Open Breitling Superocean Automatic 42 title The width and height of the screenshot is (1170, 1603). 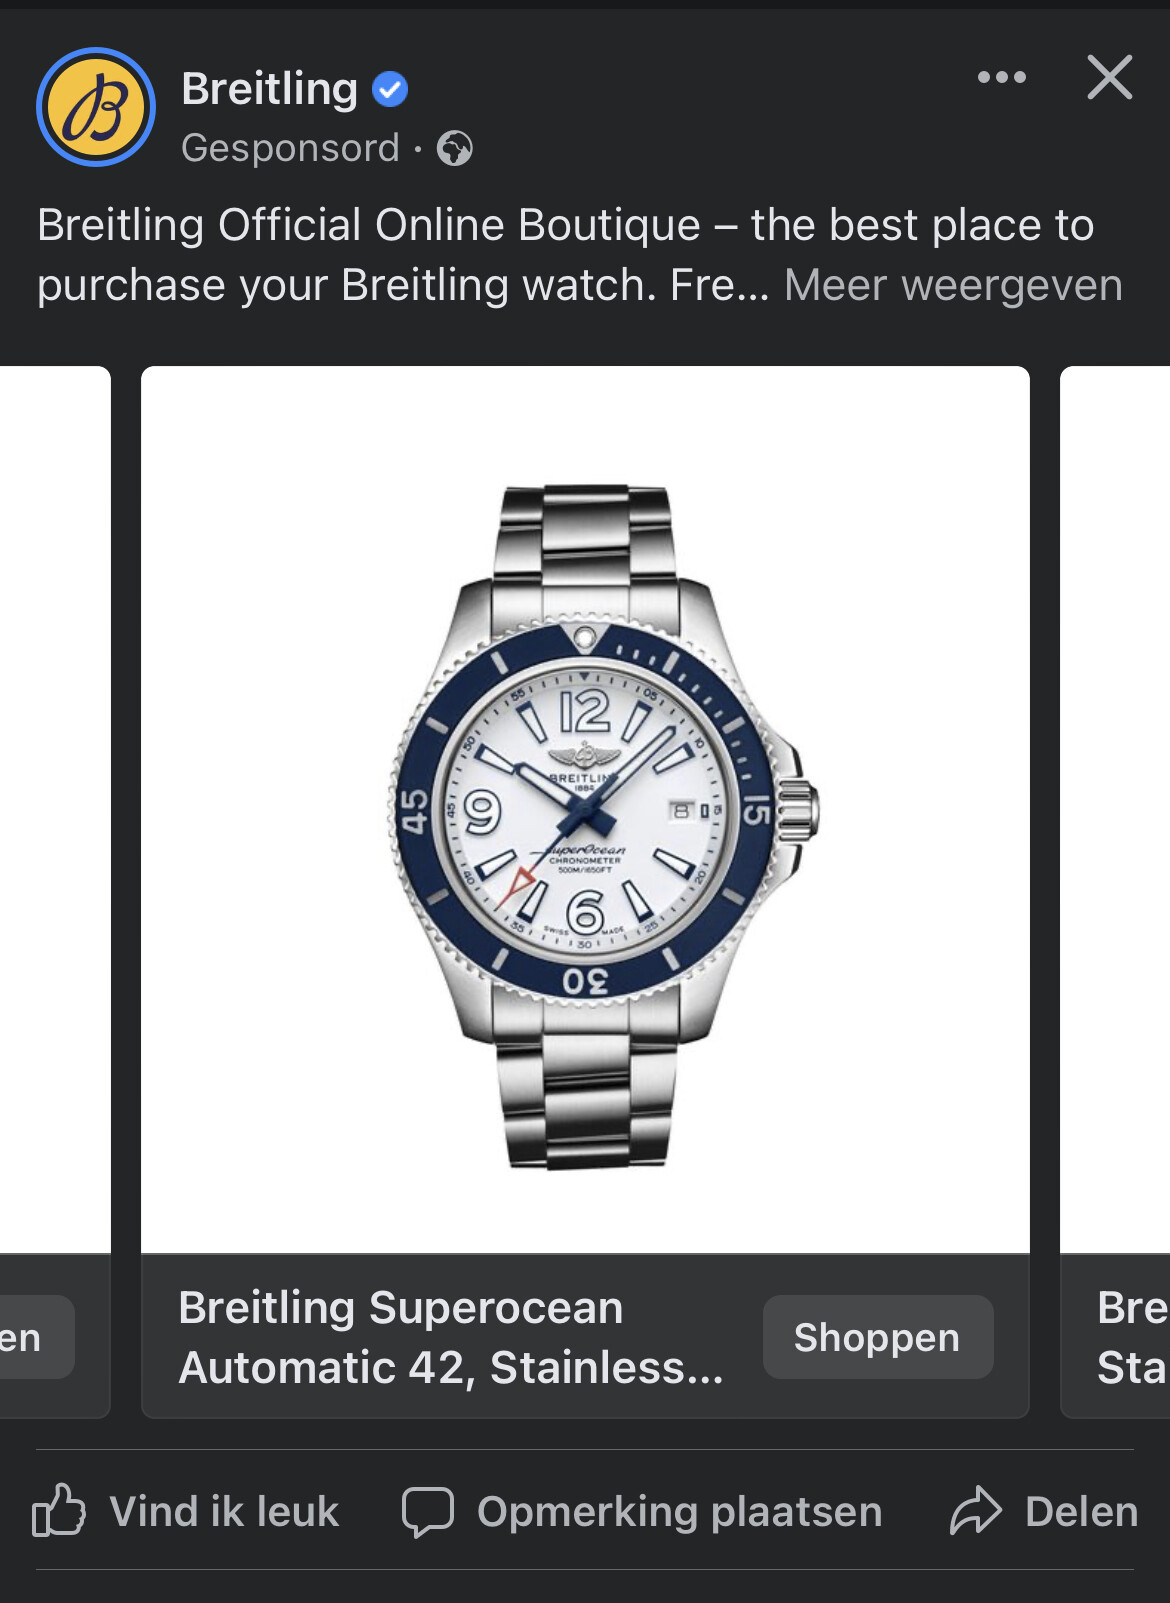450,1337
